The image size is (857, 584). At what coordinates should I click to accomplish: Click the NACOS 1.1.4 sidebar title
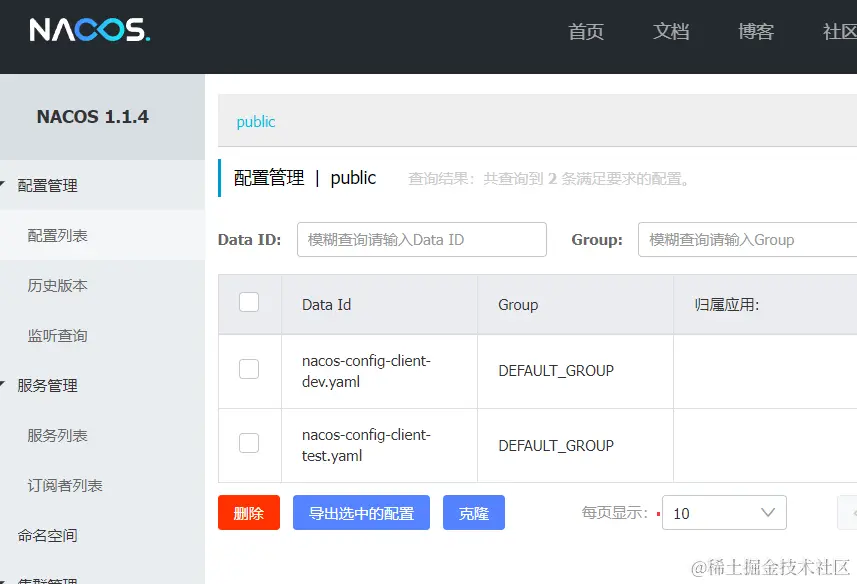[92, 116]
